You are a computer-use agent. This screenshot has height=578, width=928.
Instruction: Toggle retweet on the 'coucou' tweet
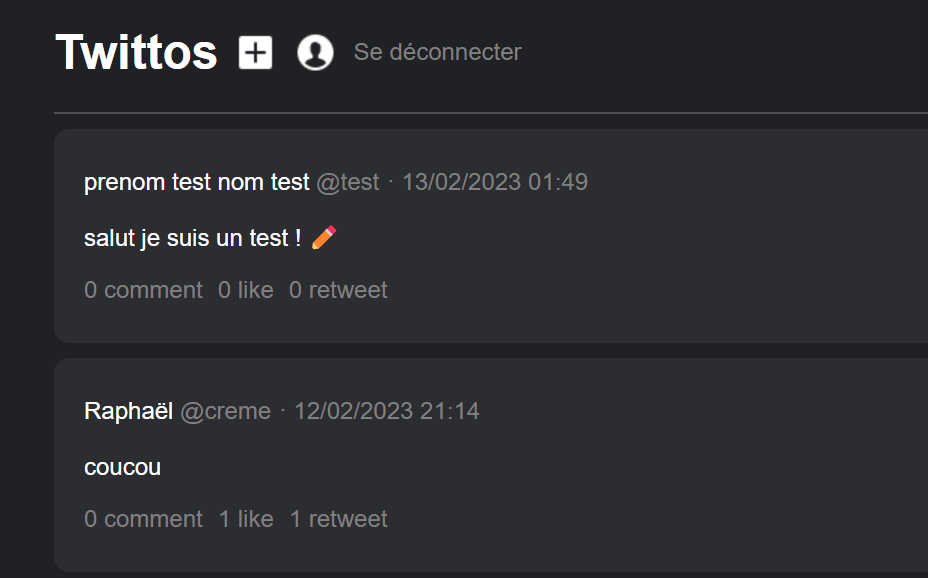click(x=338, y=519)
